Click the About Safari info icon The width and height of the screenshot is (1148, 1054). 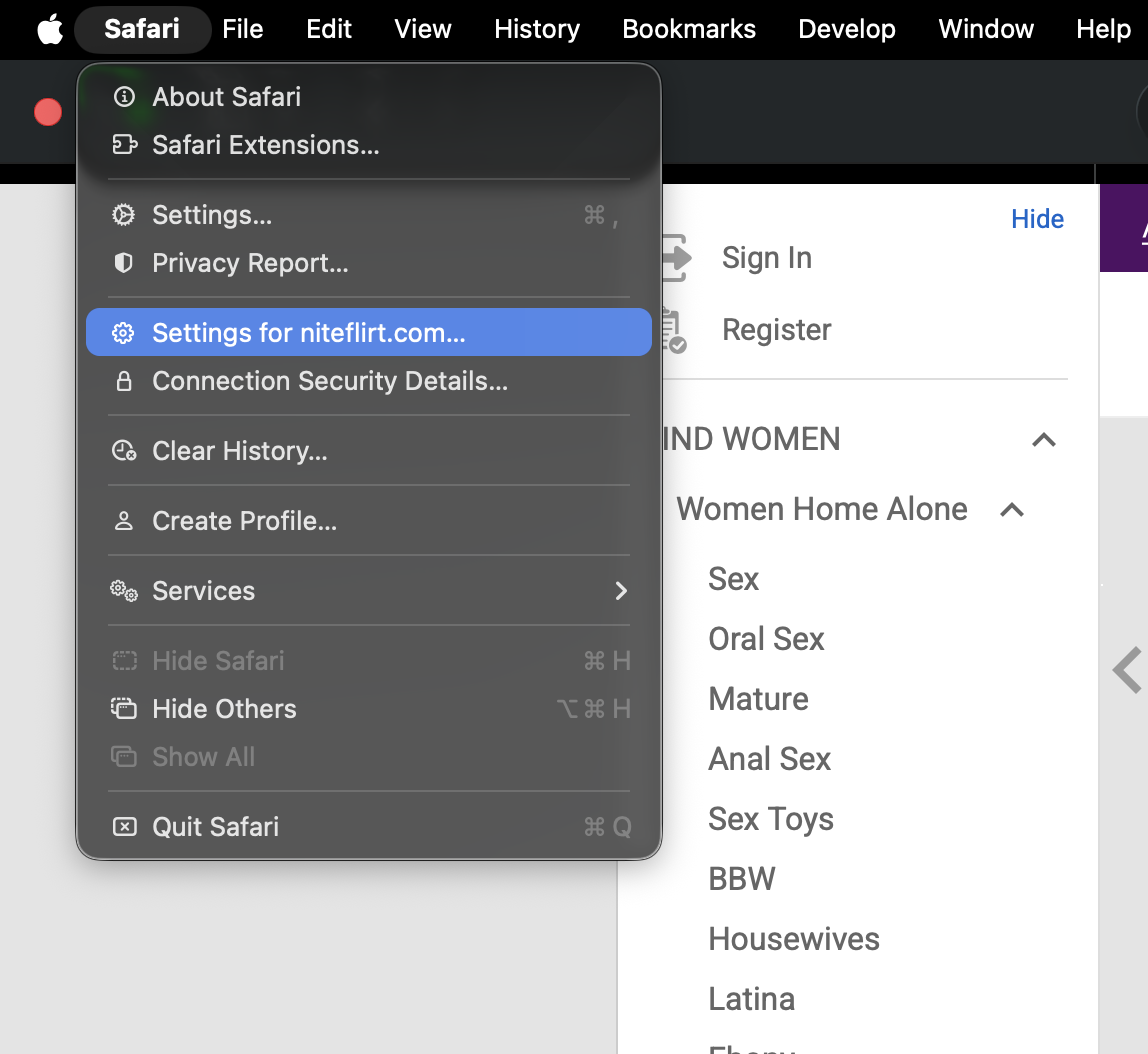(x=124, y=97)
